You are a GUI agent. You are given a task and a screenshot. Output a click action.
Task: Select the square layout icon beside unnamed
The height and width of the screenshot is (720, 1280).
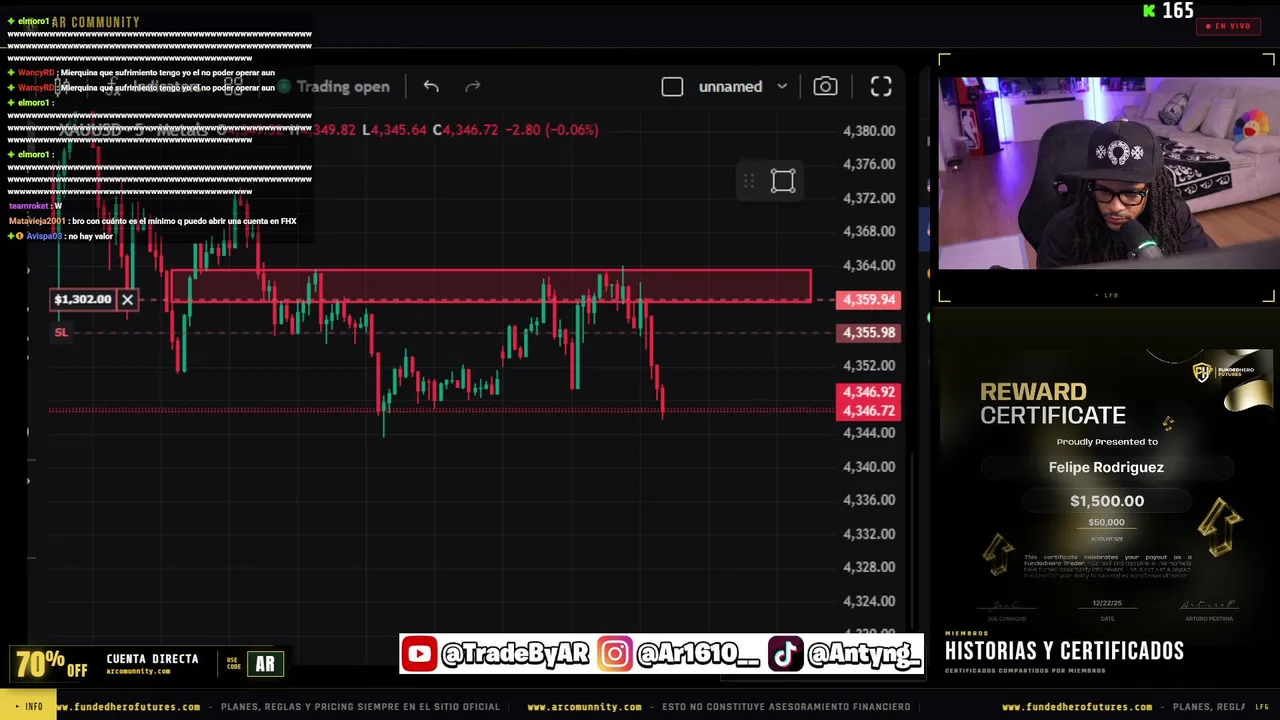click(672, 87)
